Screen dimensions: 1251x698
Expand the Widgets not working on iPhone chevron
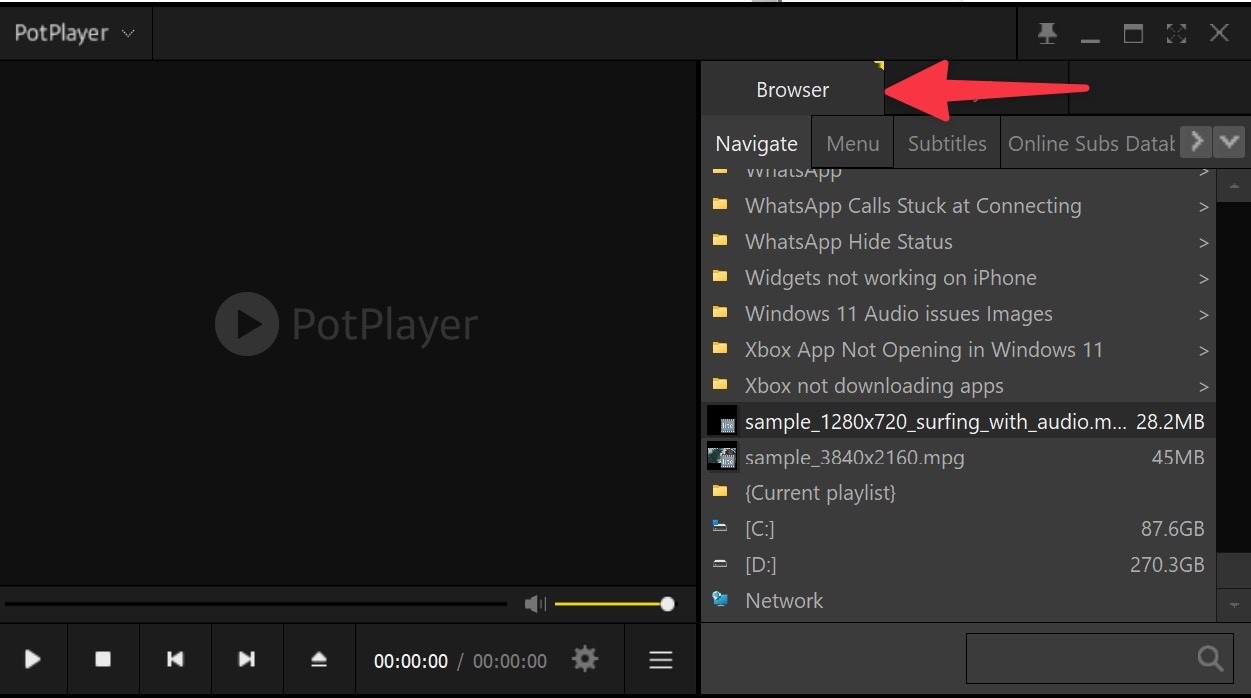tap(1204, 279)
